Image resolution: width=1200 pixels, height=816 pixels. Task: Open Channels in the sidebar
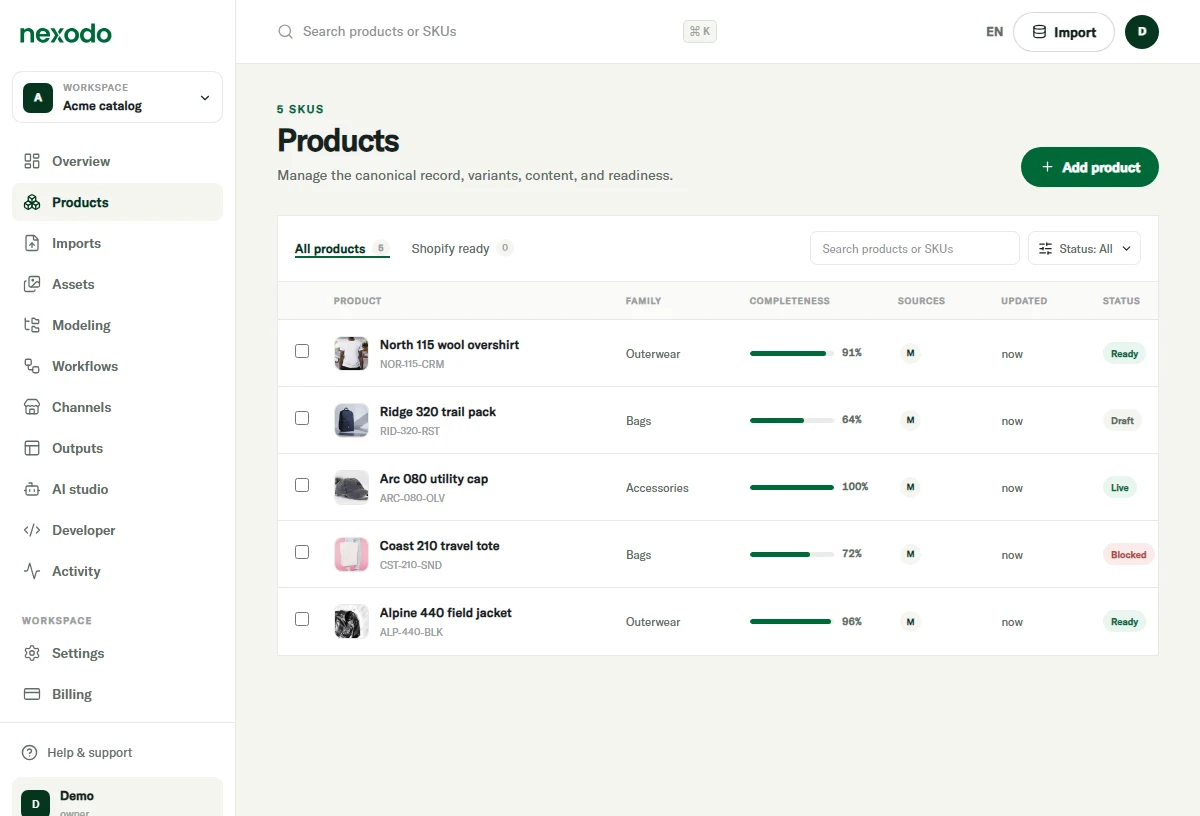[x=117, y=407]
